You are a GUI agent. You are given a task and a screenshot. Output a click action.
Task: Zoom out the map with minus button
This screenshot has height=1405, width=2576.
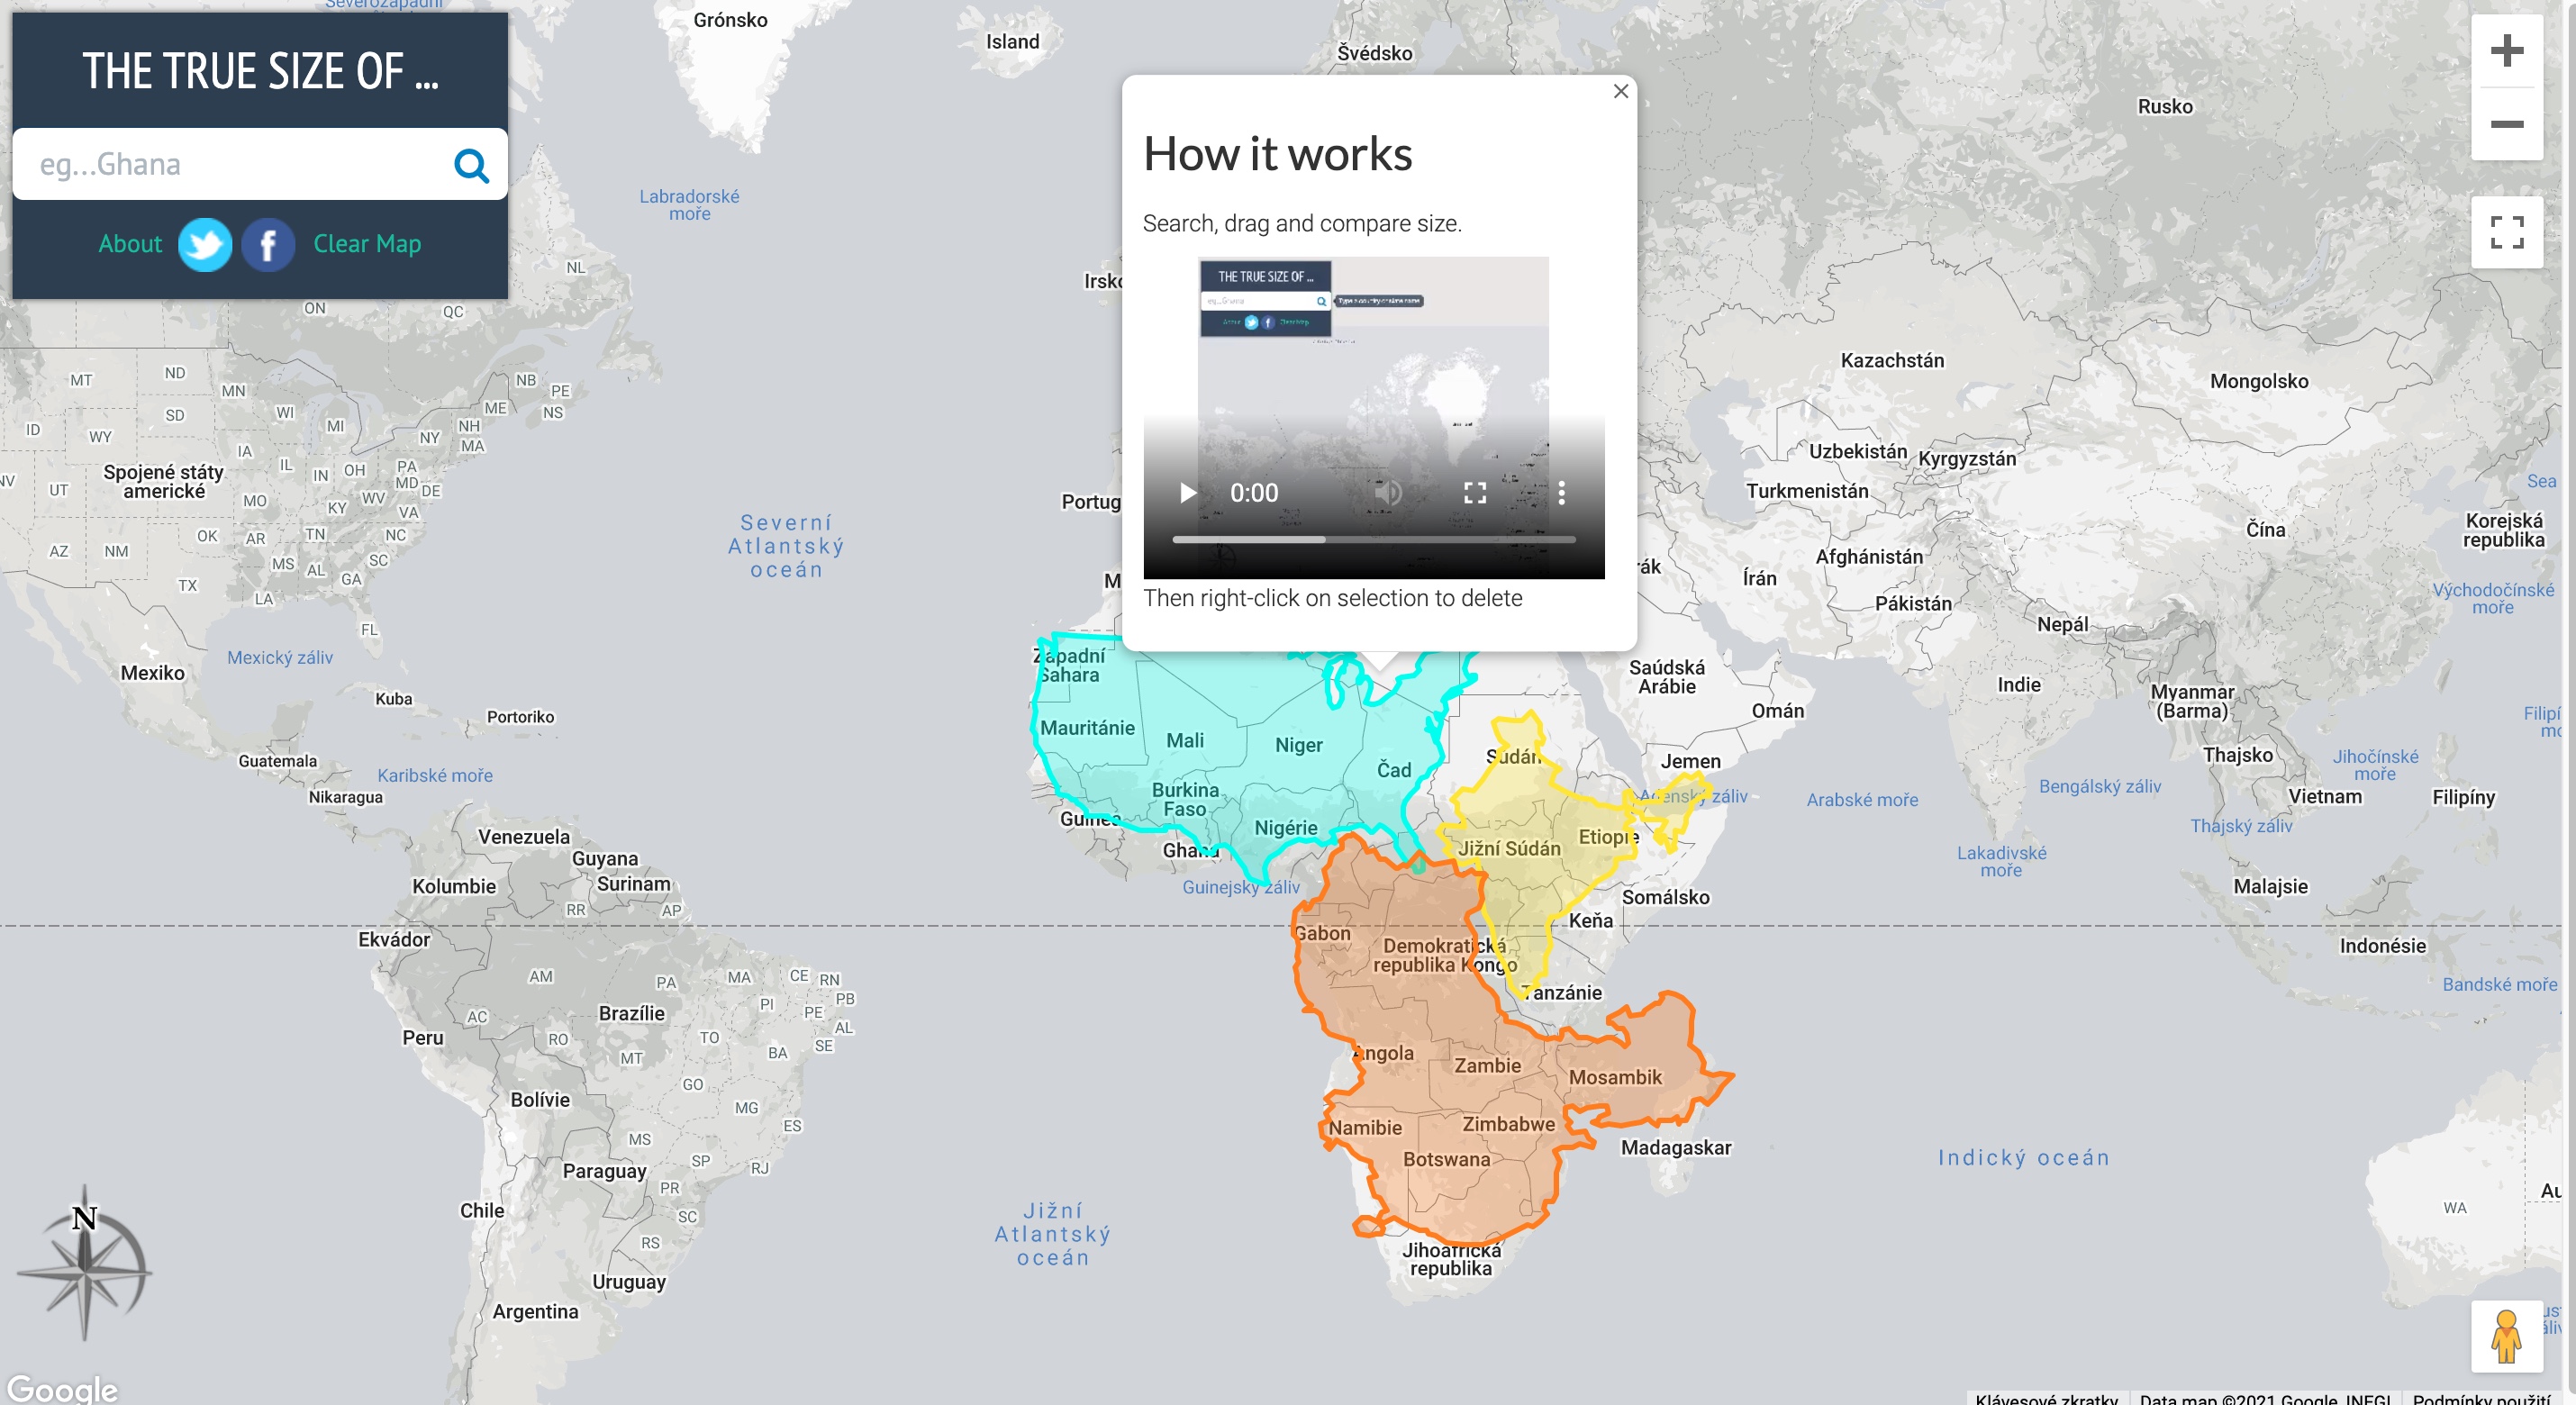[2506, 124]
